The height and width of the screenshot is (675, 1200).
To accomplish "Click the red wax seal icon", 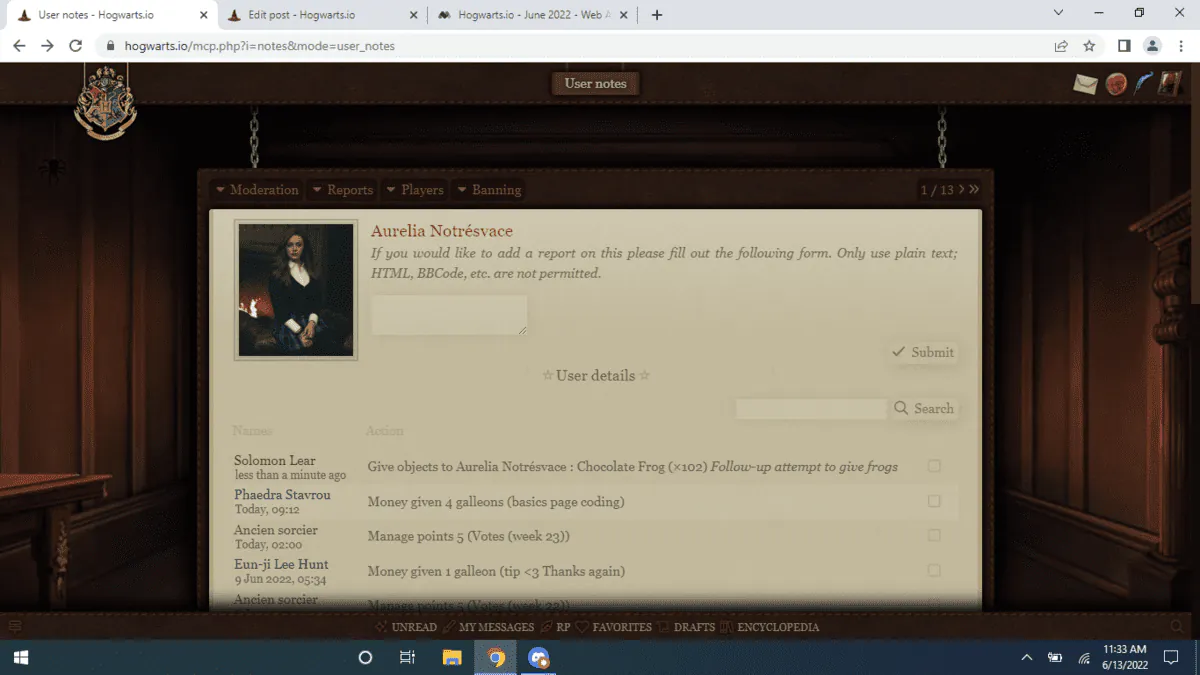I will [x=1116, y=84].
